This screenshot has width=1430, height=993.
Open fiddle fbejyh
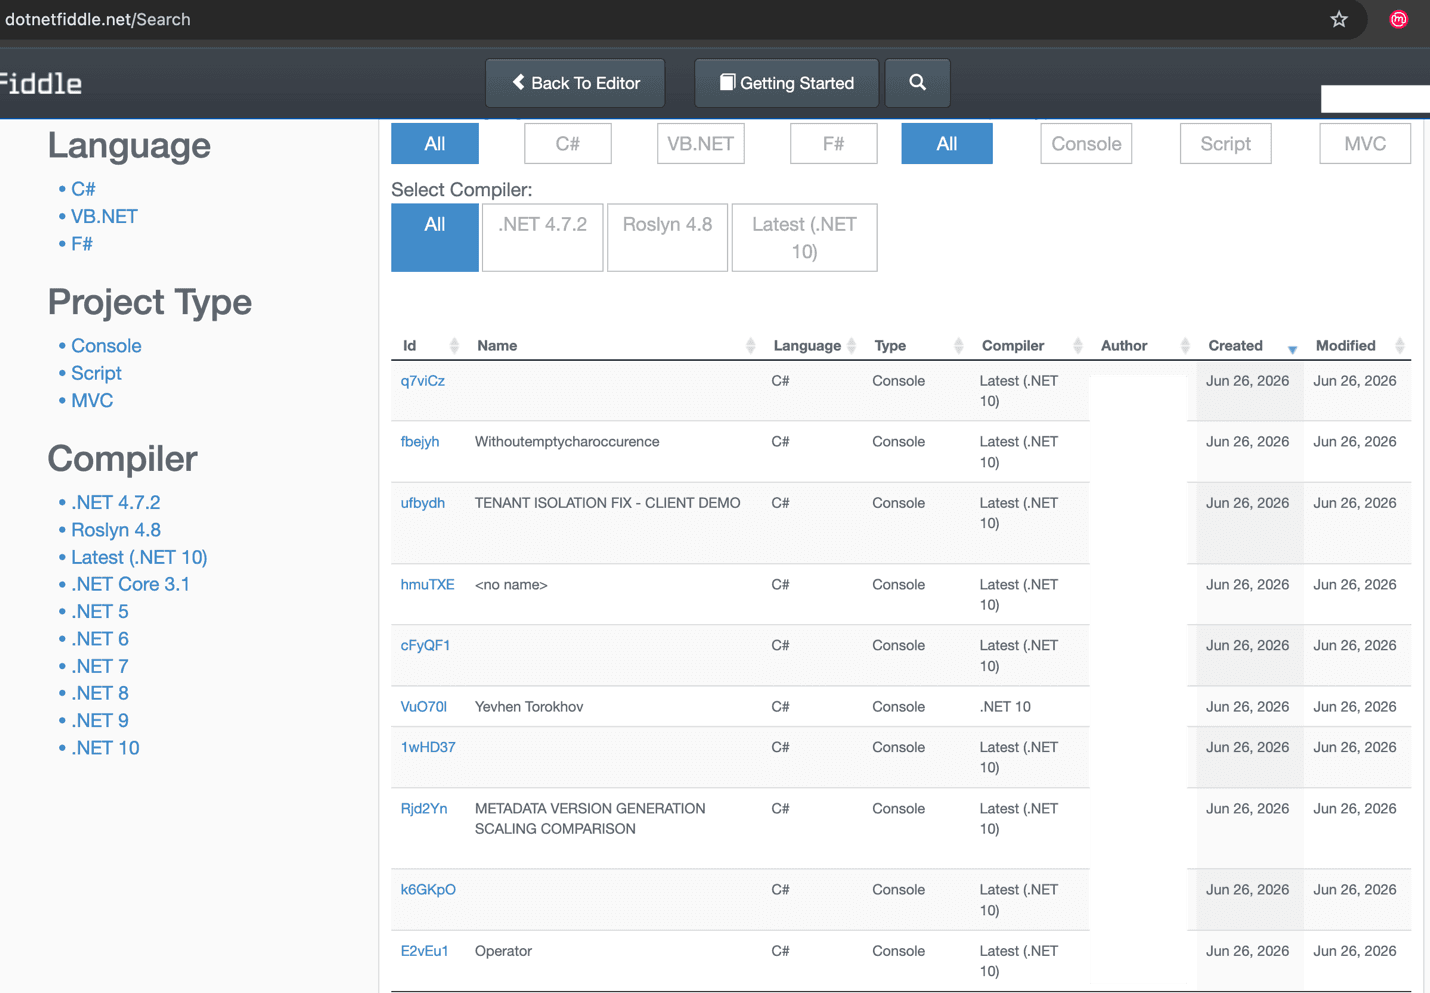420,442
